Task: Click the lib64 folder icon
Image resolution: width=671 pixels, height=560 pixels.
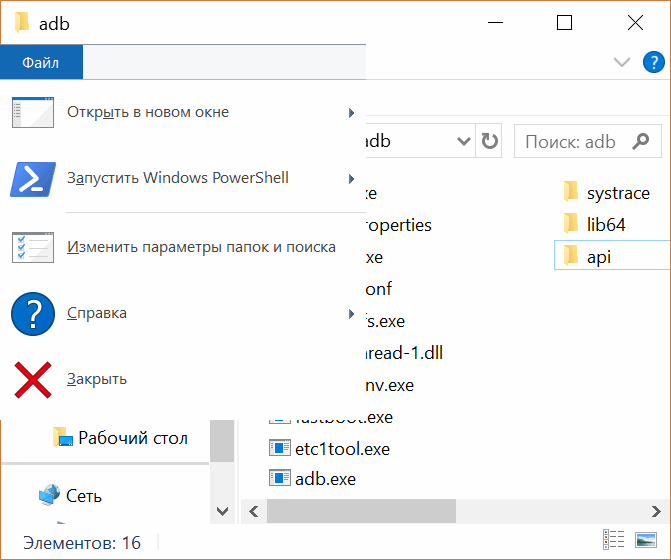Action: click(x=571, y=223)
